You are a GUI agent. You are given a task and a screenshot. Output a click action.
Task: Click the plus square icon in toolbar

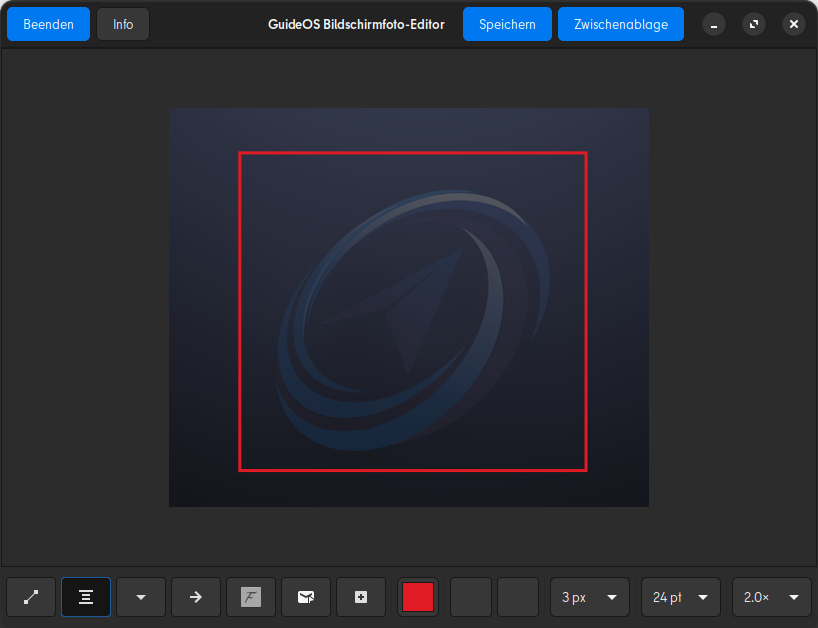click(x=361, y=597)
